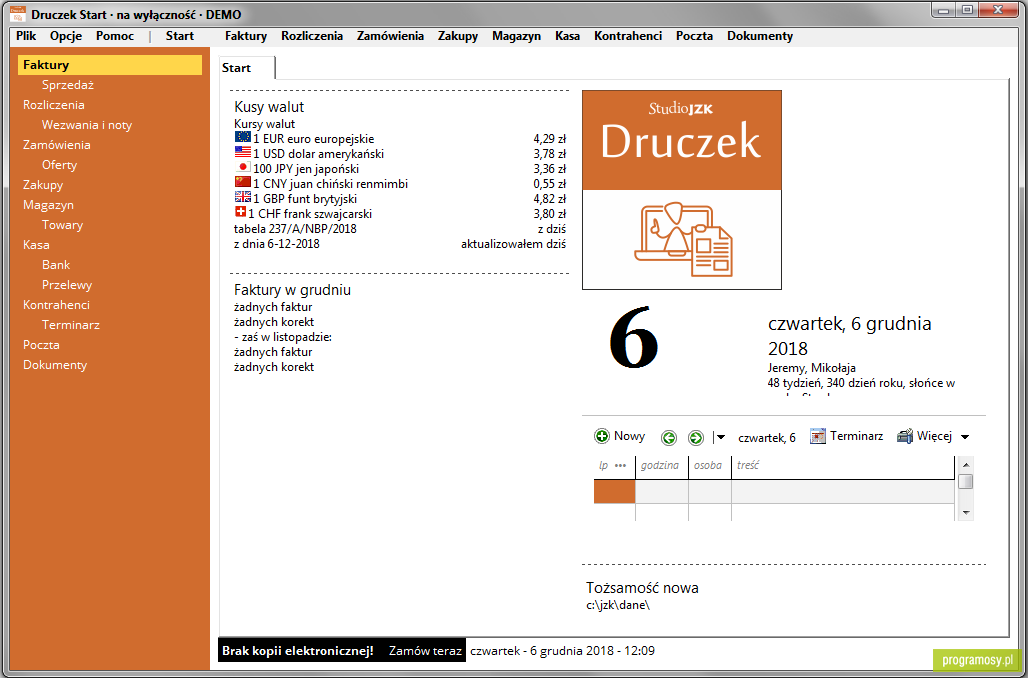Click the EUR flag icon
This screenshot has width=1028, height=678.
(243, 137)
